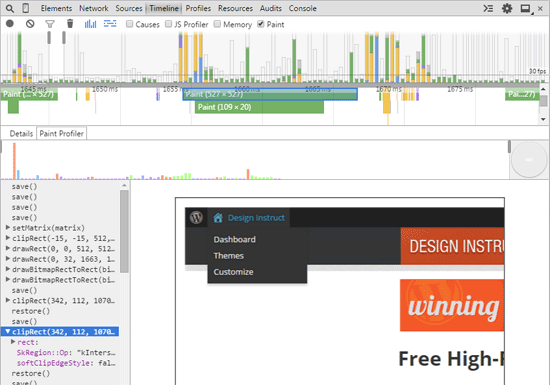Click the garbage collect trash icon

tap(70, 23)
